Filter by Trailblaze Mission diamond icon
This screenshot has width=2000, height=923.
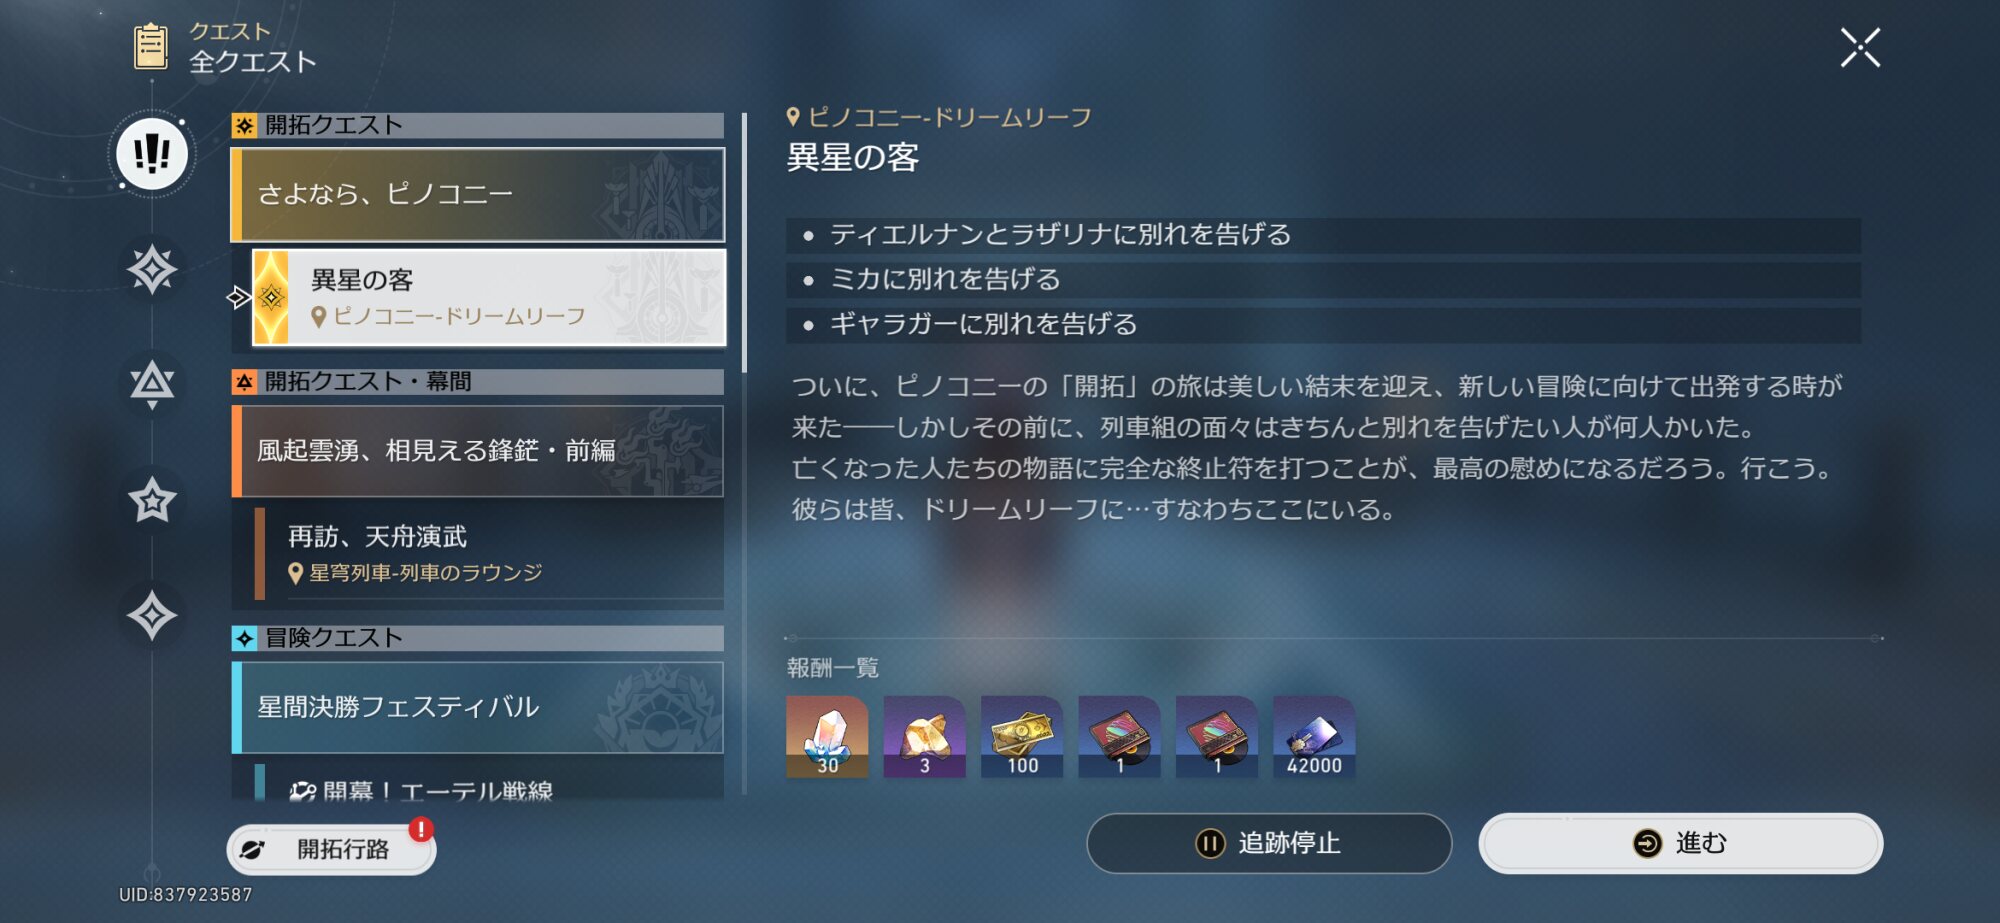[x=152, y=269]
